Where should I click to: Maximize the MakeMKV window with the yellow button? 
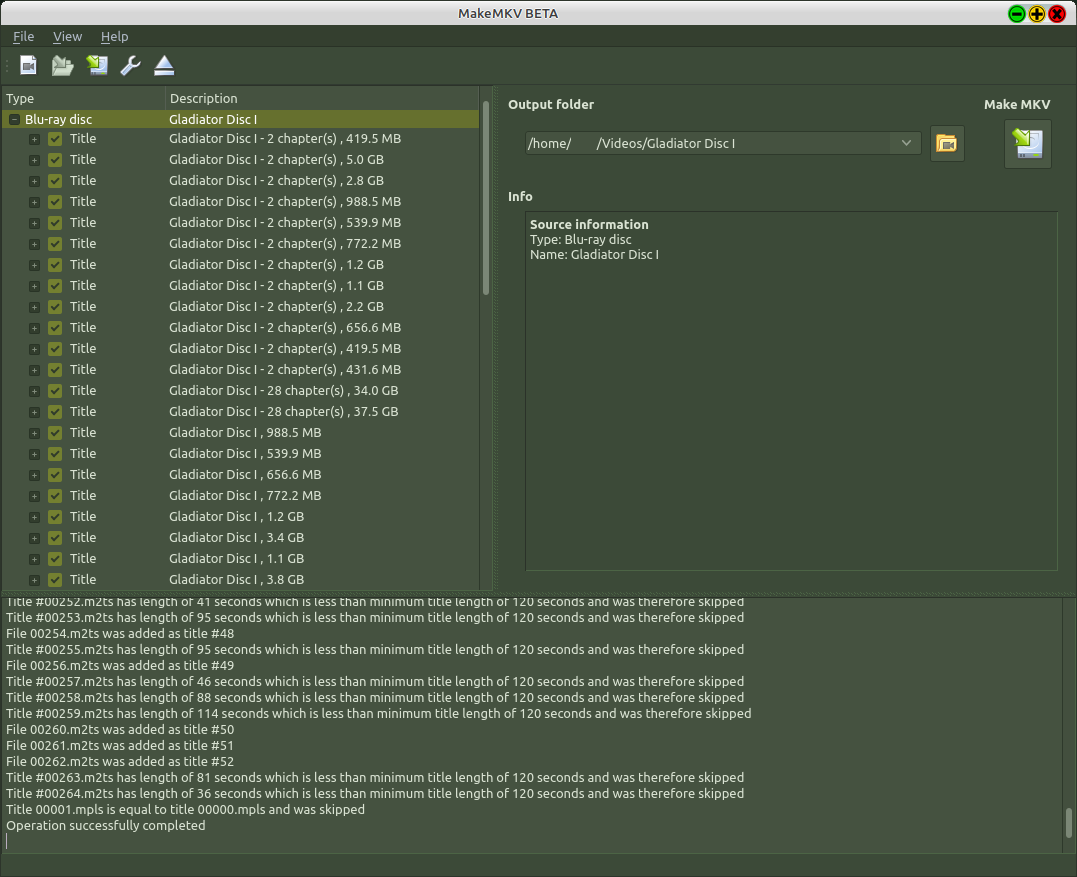pos(1037,14)
